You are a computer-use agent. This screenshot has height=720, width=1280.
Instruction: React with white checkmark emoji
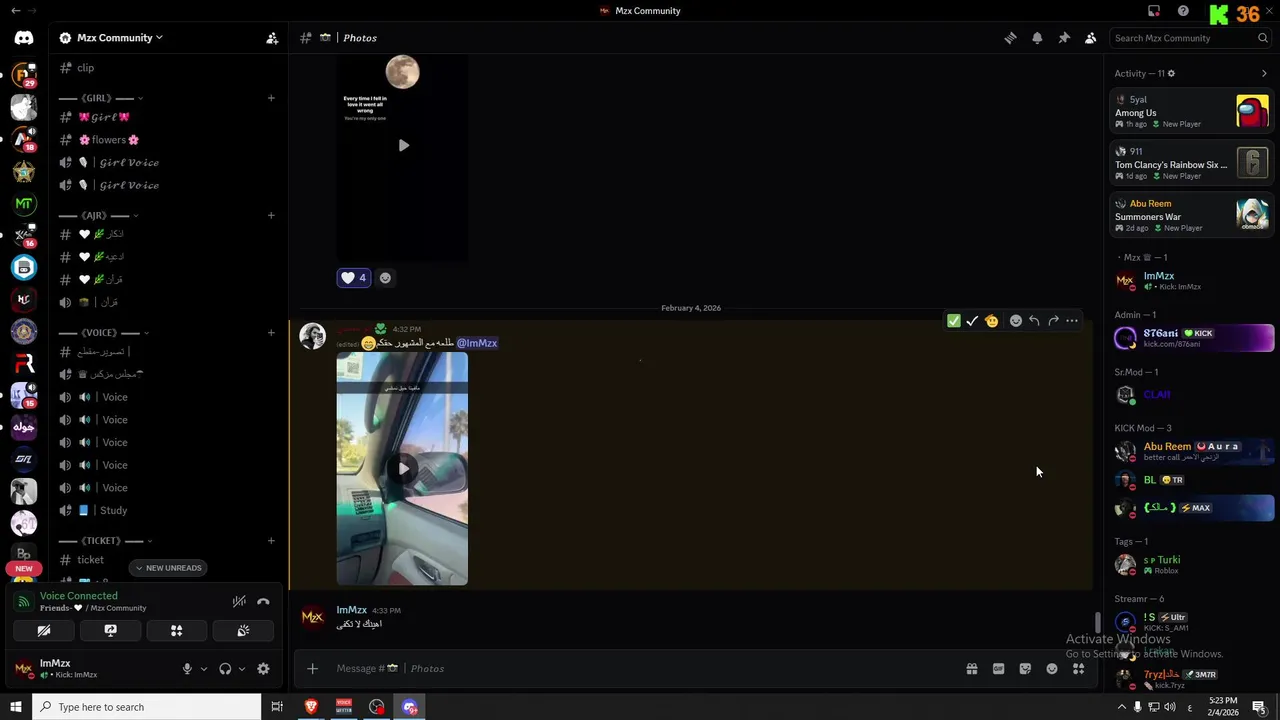point(972,321)
